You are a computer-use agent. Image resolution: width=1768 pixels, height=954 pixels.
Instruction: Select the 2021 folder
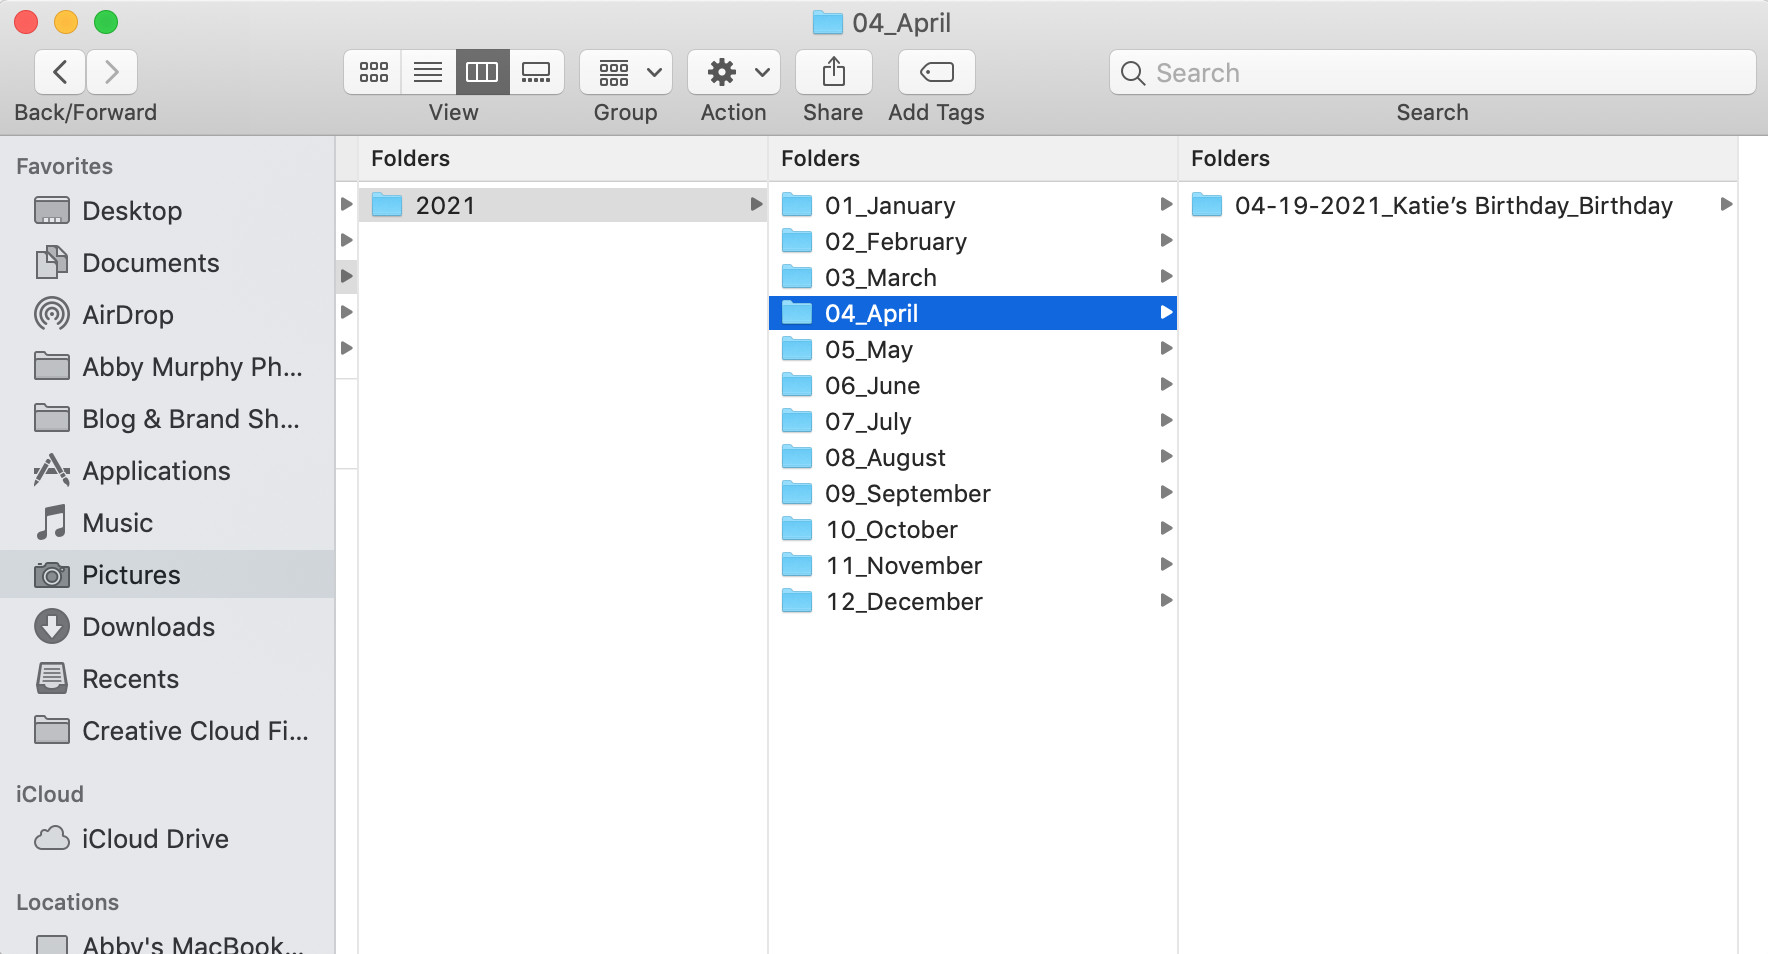tap(563, 205)
